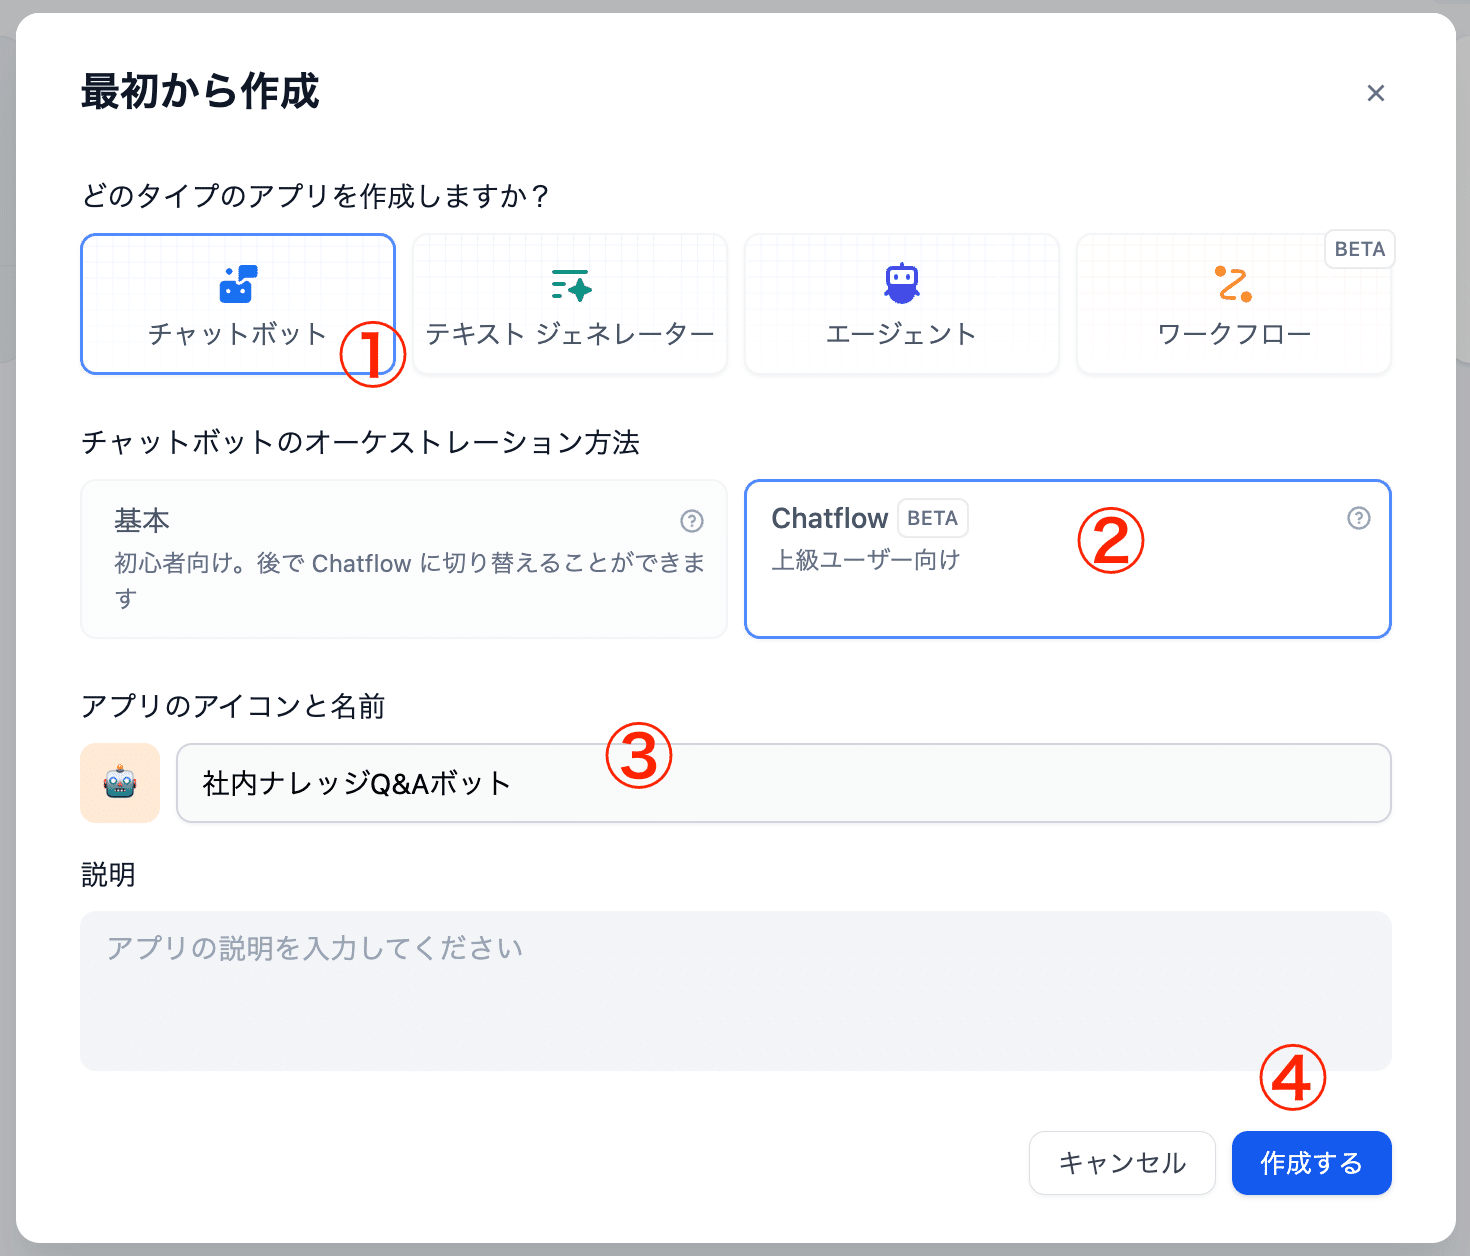Choose the Agent robot icon
Image resolution: width=1470 pixels, height=1256 pixels.
click(x=901, y=283)
